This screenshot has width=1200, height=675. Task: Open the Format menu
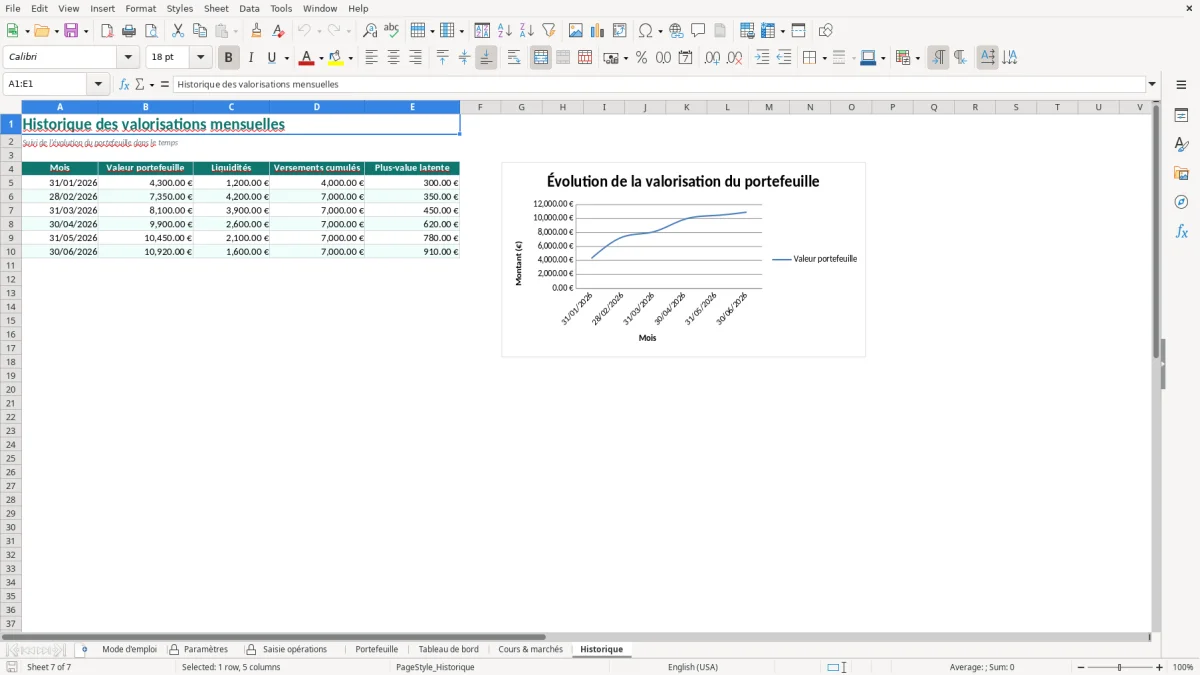[141, 8]
